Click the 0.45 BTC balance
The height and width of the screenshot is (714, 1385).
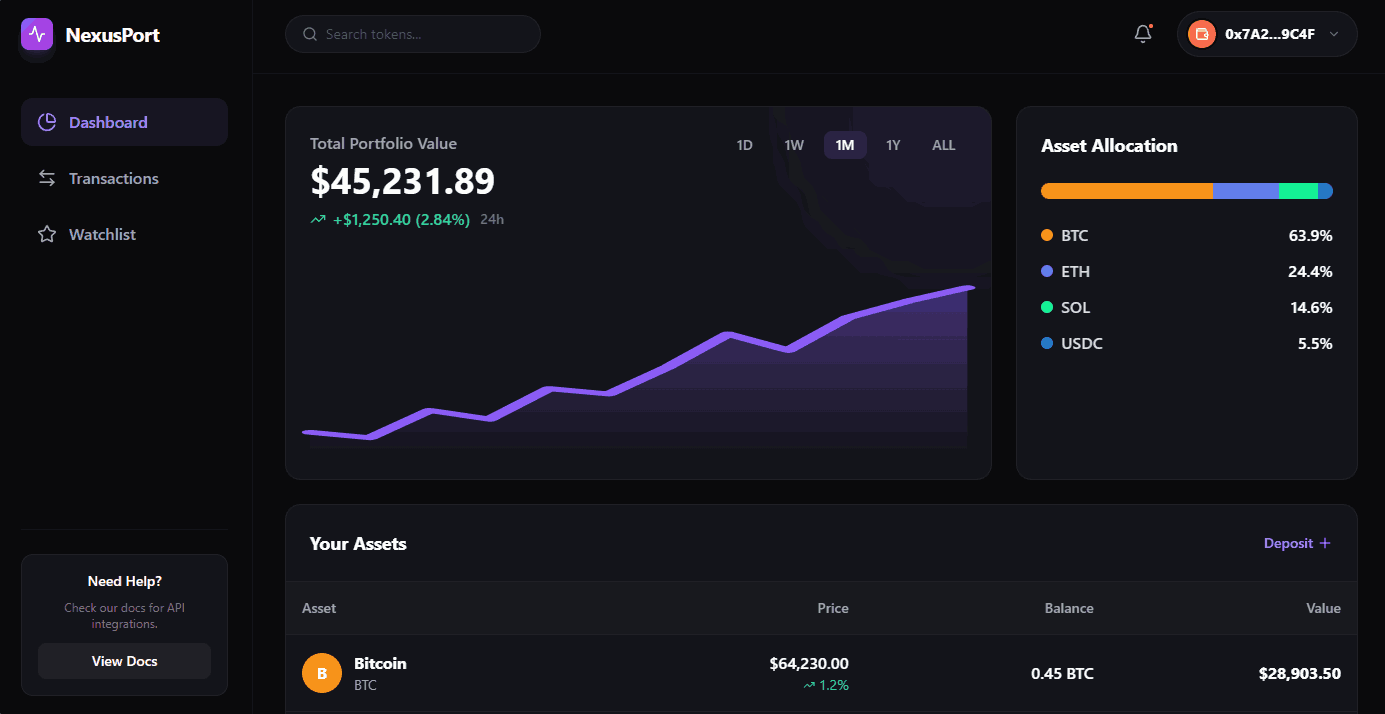point(1062,674)
